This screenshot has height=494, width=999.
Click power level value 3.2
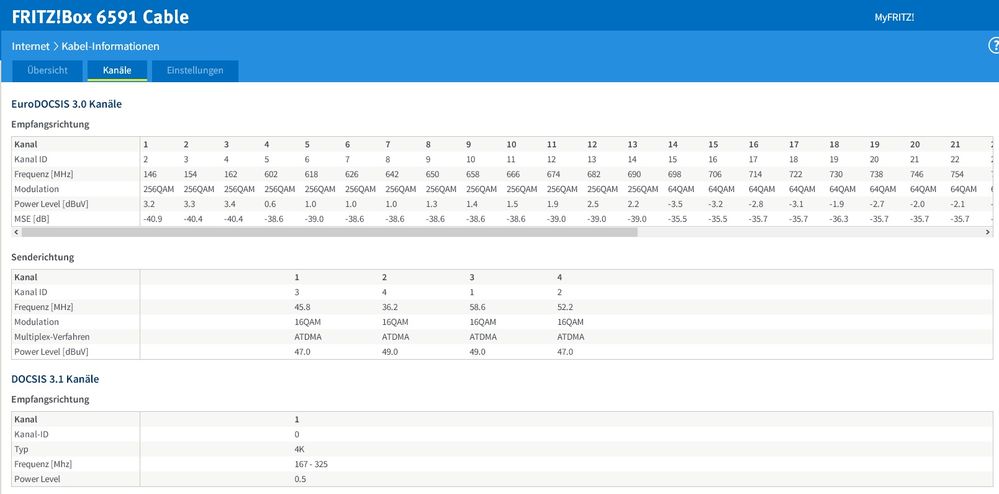coord(148,204)
